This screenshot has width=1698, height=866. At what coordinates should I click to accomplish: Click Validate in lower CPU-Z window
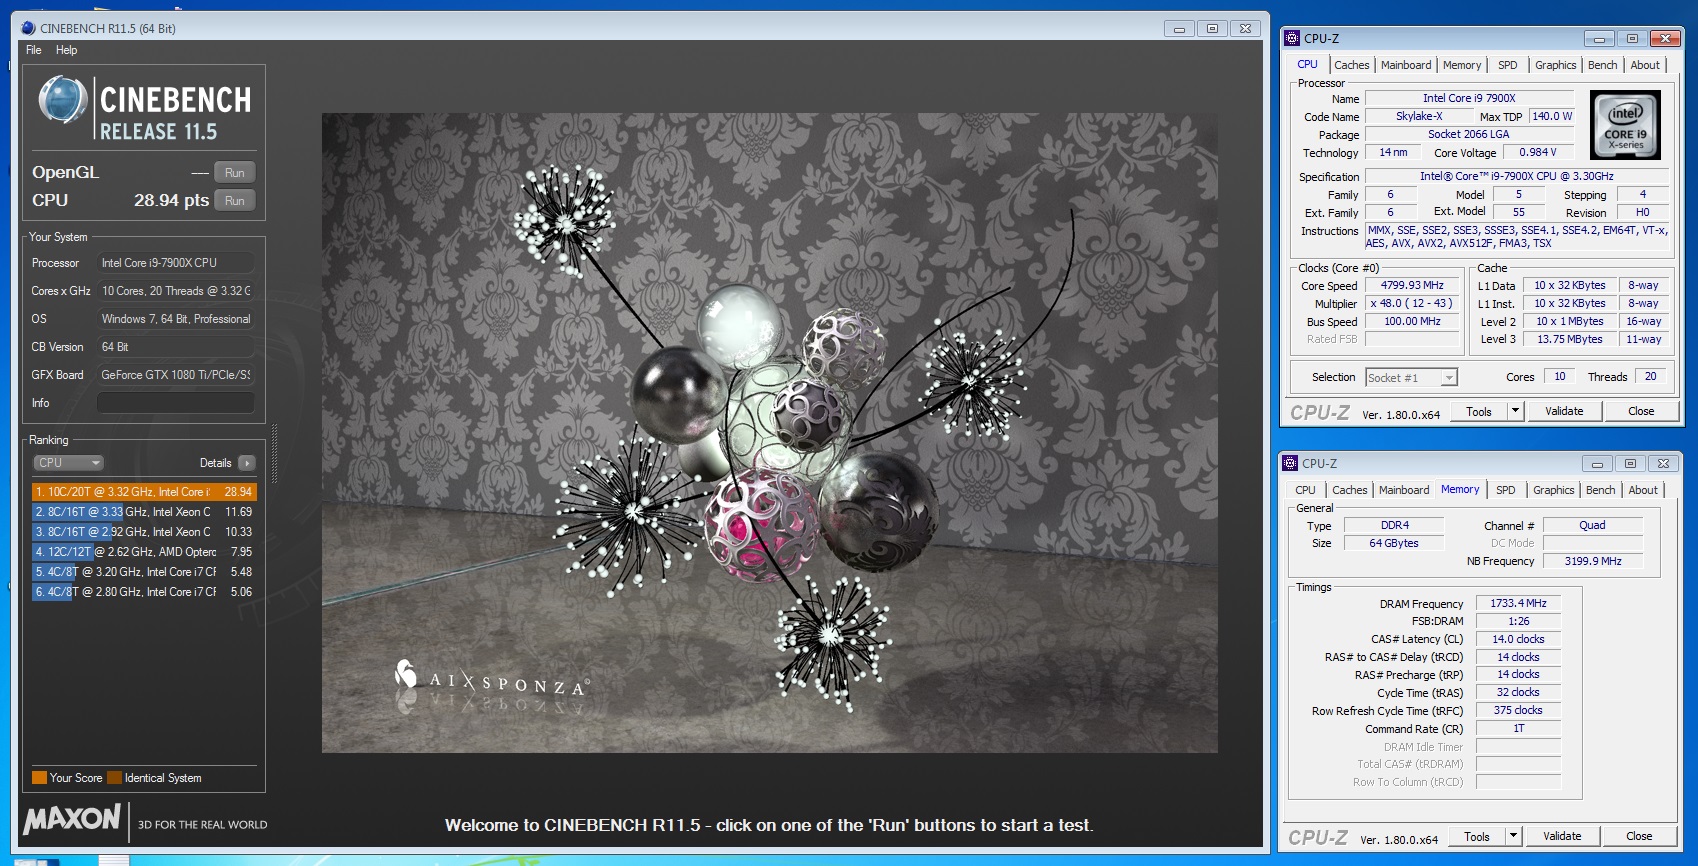(x=1562, y=836)
